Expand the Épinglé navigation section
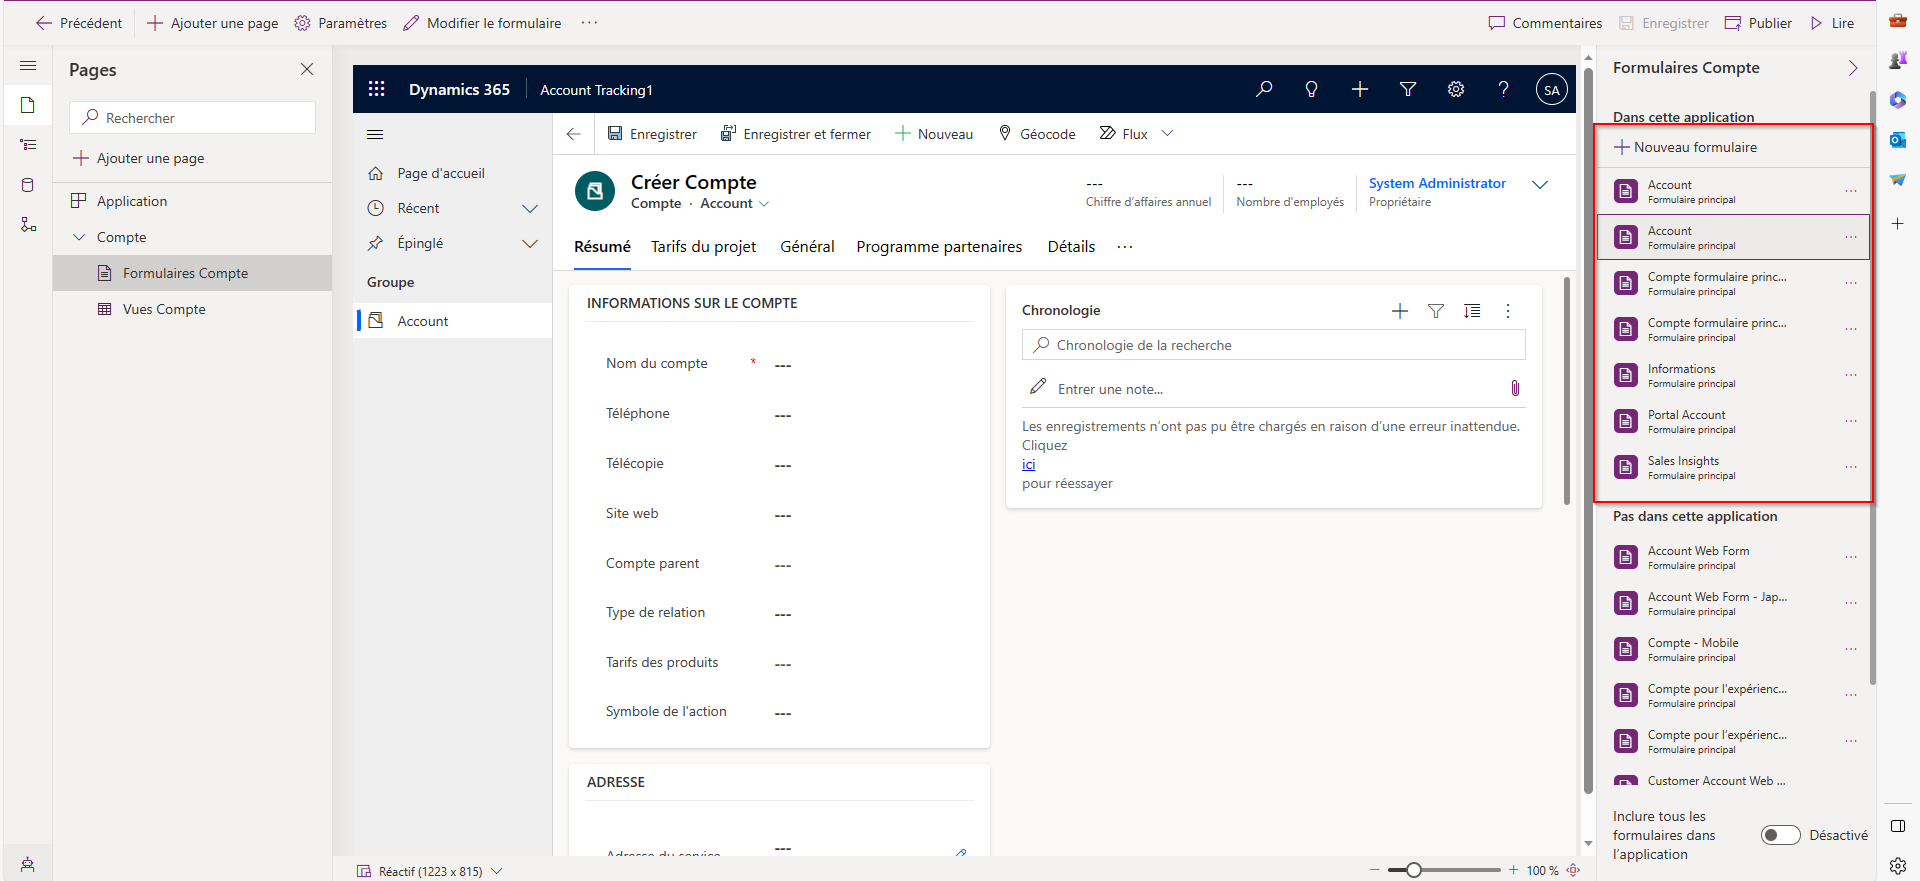 530,243
